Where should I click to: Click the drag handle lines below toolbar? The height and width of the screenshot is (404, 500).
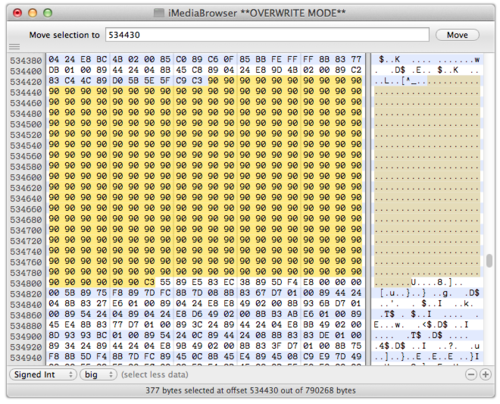14,47
